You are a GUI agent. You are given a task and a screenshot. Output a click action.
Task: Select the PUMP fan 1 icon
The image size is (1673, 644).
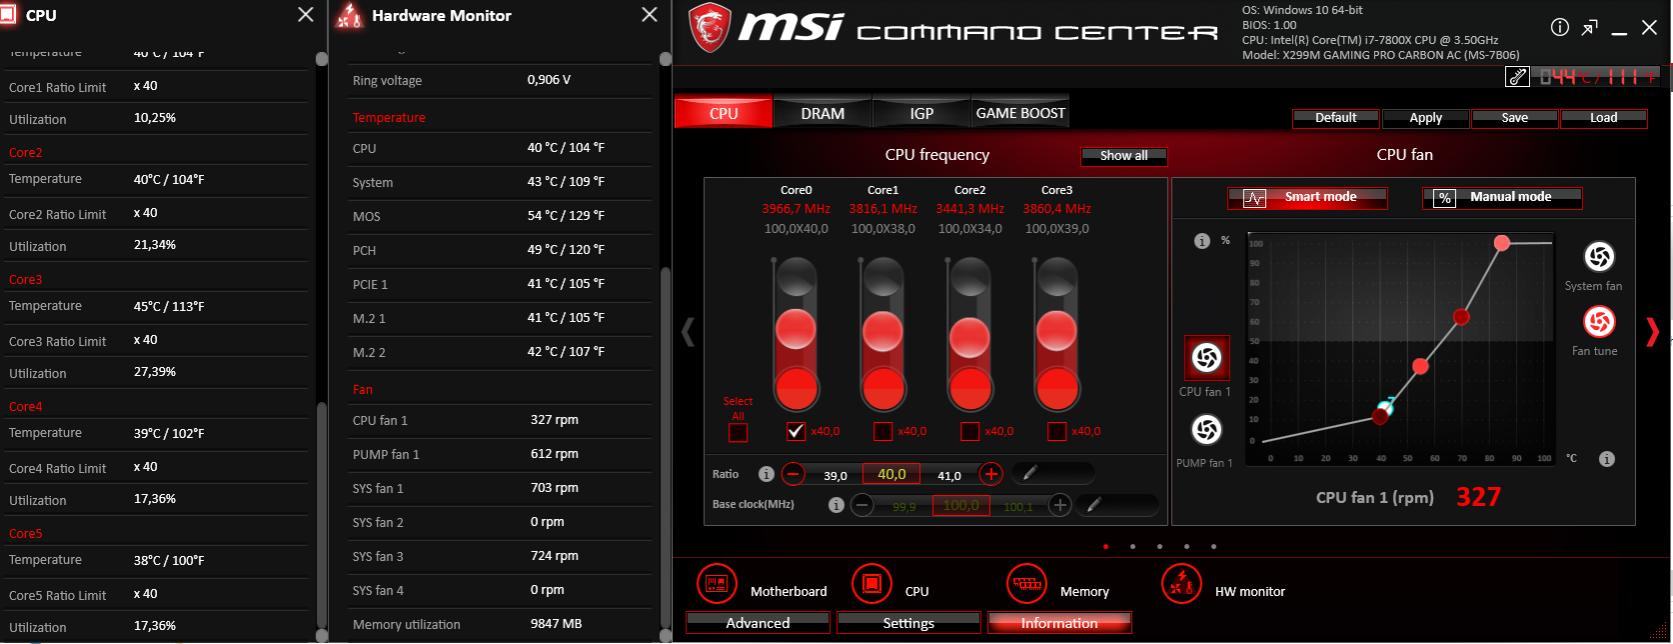tap(1207, 430)
